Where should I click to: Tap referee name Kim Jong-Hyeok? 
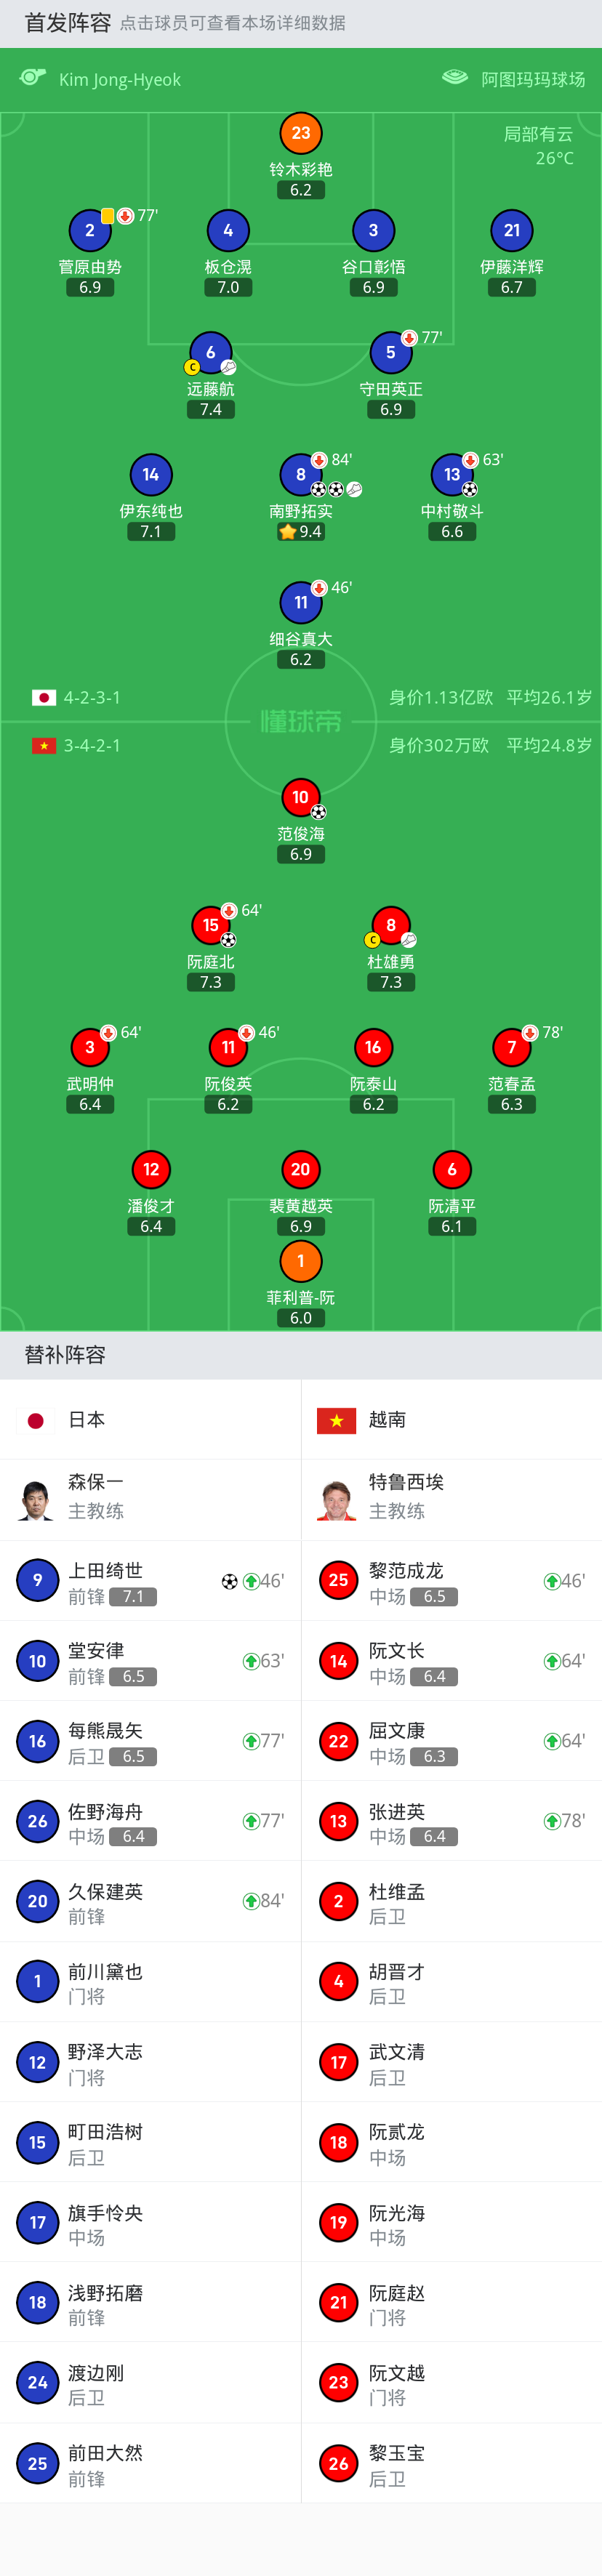click(120, 79)
